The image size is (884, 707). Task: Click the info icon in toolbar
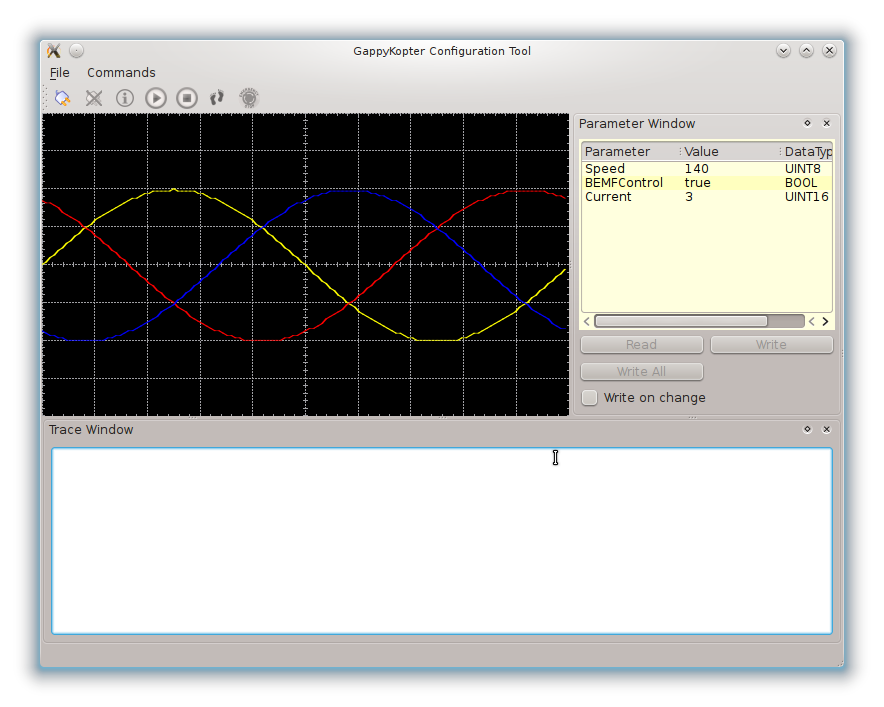coord(125,98)
